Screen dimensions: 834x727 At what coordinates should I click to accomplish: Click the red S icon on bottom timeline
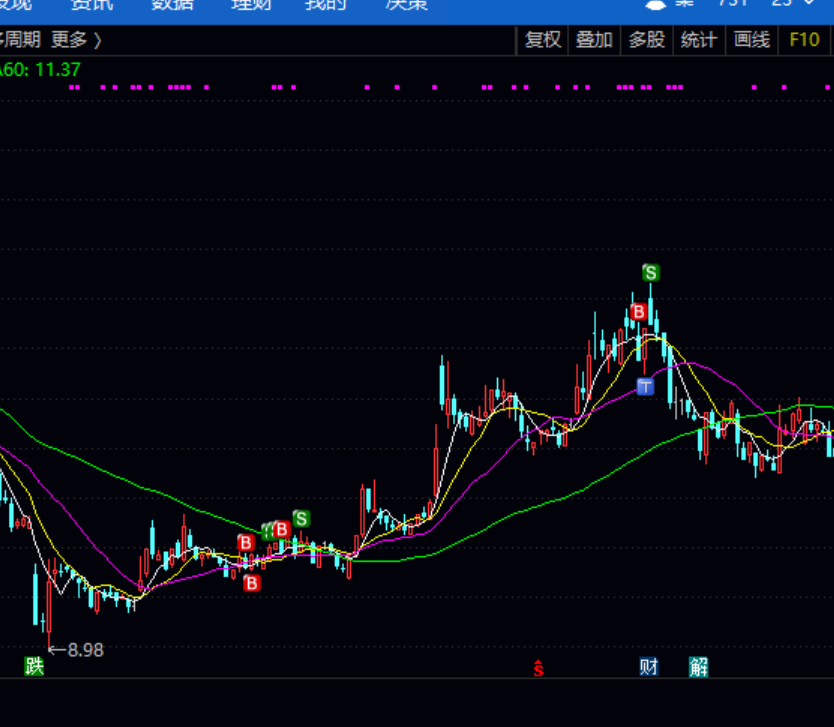click(x=538, y=668)
